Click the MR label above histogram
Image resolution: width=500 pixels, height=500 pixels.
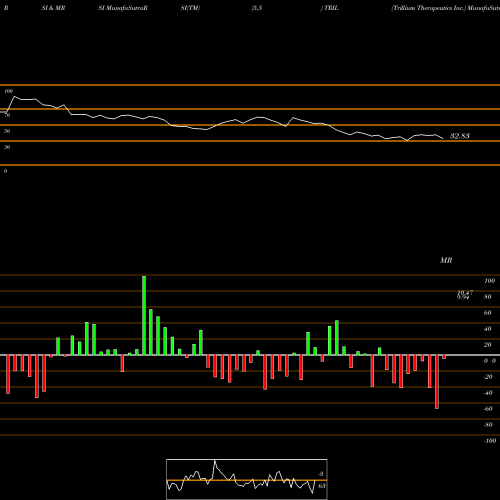[446, 260]
